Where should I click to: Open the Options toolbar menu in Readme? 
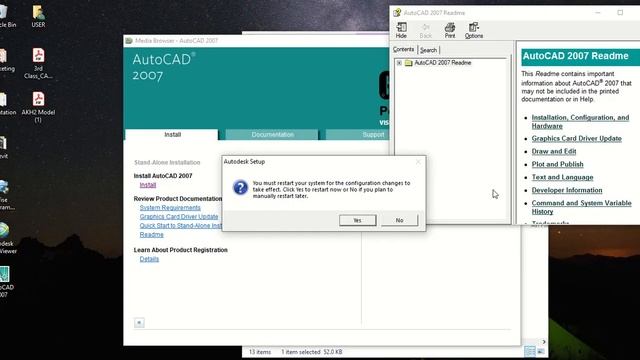pyautogui.click(x=474, y=31)
